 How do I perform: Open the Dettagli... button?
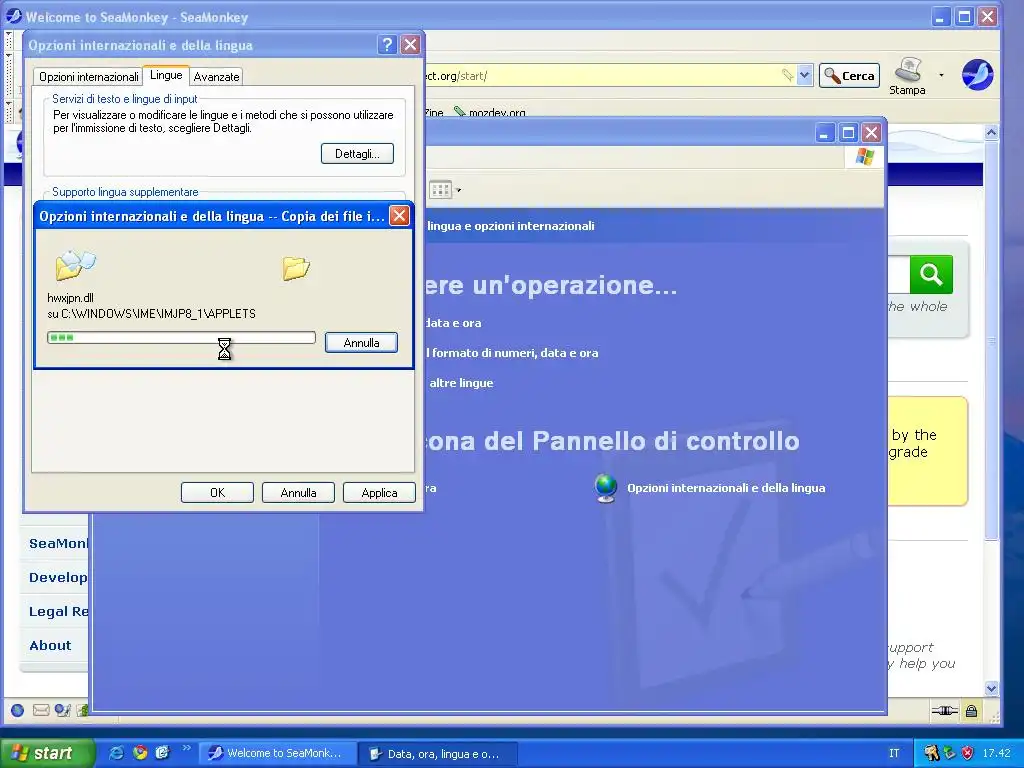coord(357,153)
